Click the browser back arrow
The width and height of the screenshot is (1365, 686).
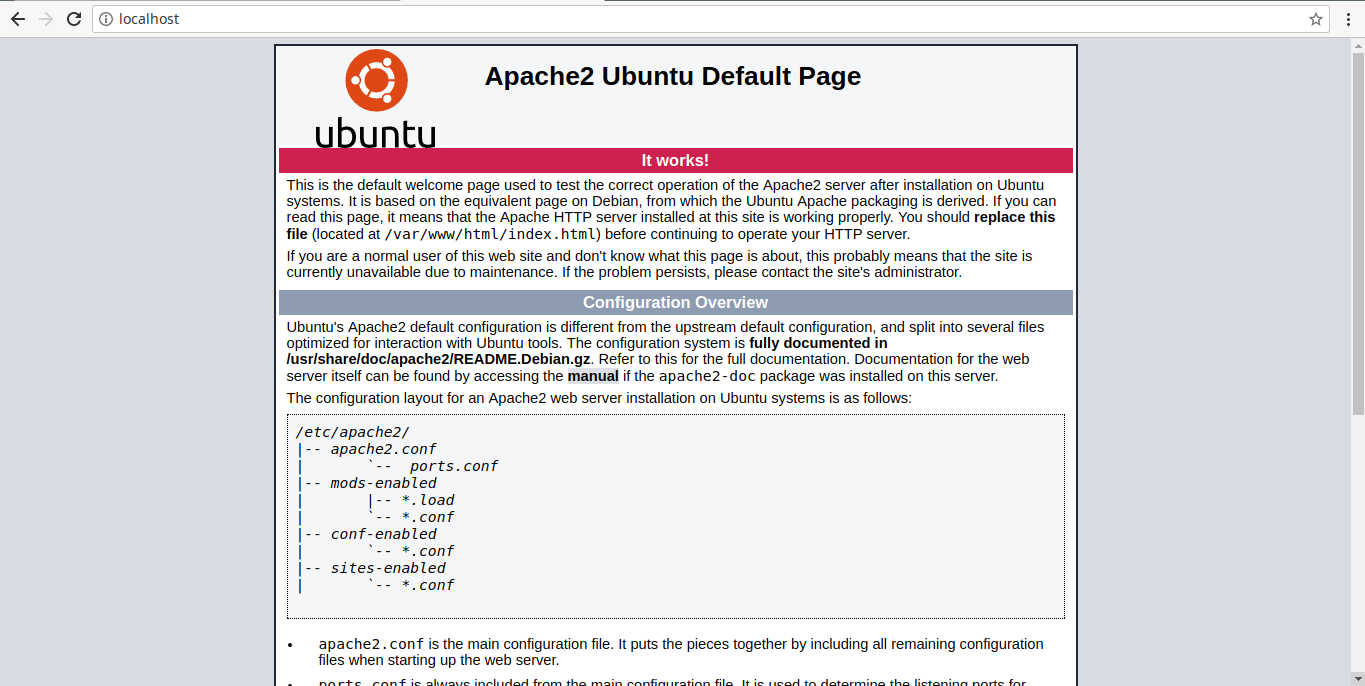coord(17,19)
